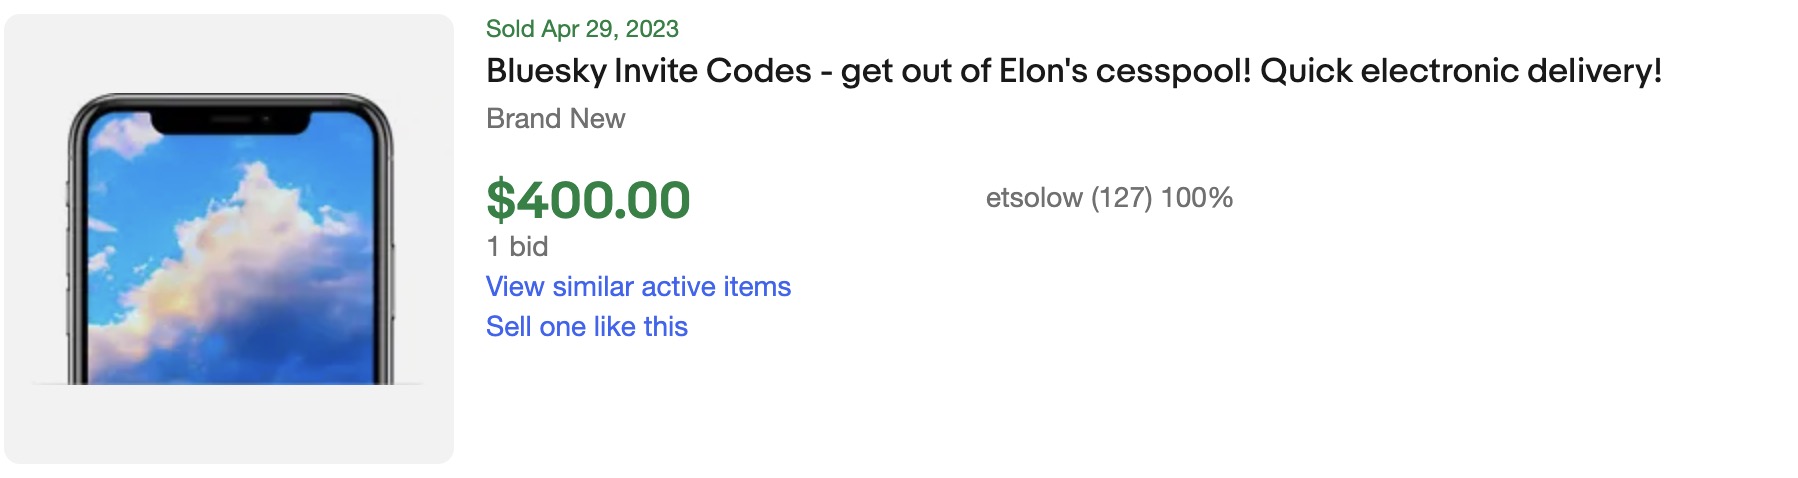Click View similar active items link

(638, 287)
